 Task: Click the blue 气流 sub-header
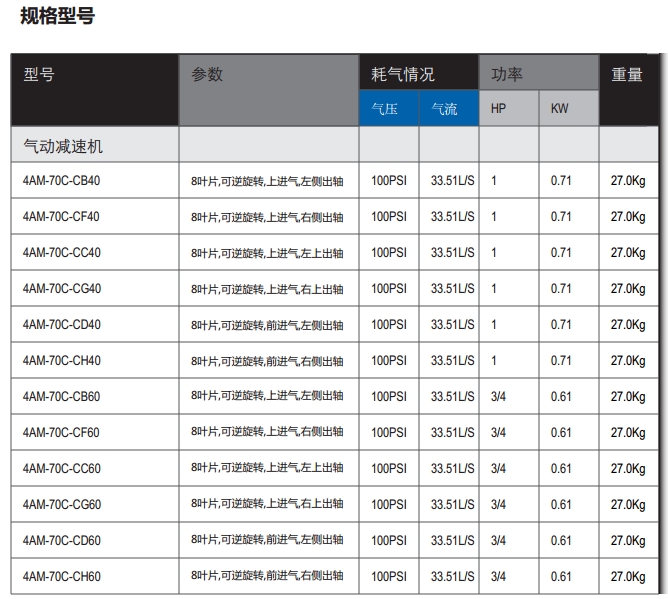[x=445, y=109]
